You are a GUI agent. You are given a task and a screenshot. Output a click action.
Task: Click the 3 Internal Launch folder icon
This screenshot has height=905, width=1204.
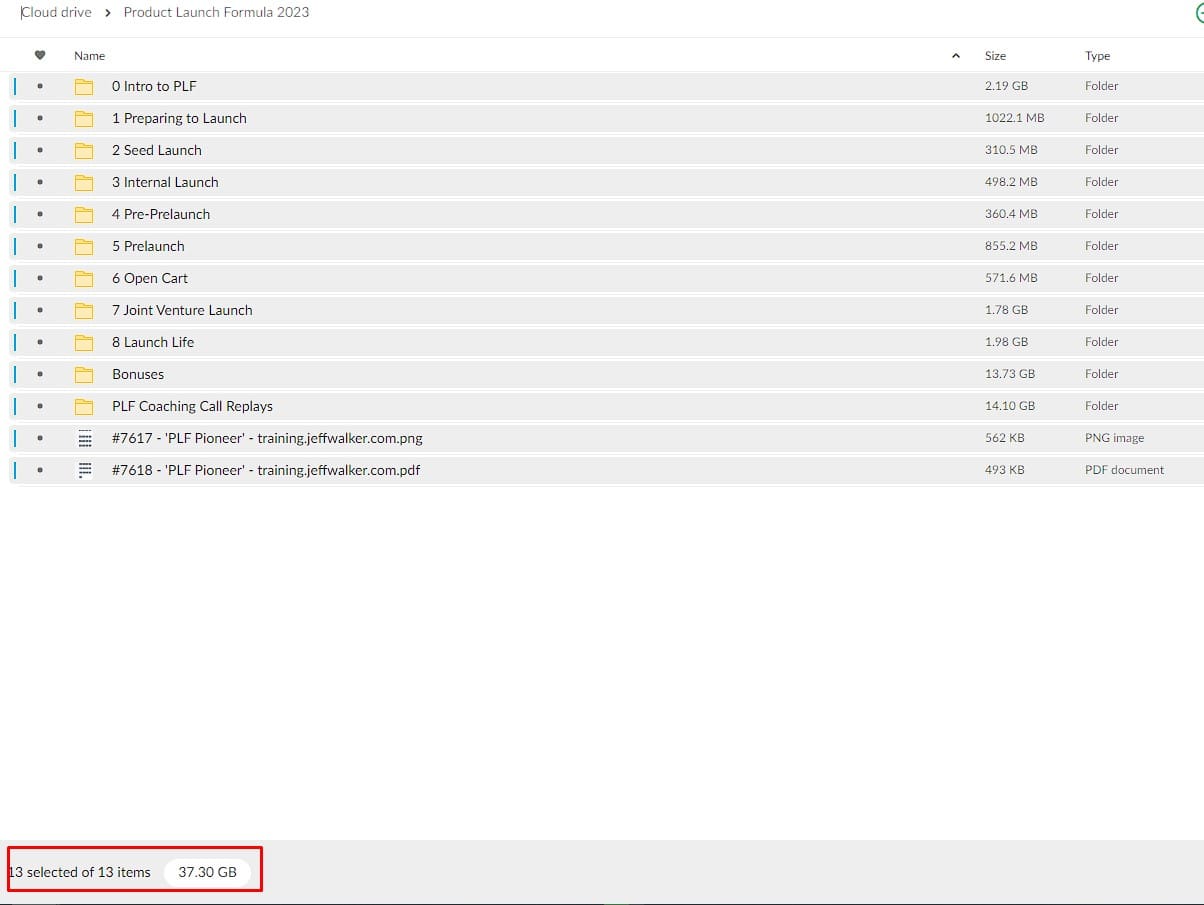[84, 182]
